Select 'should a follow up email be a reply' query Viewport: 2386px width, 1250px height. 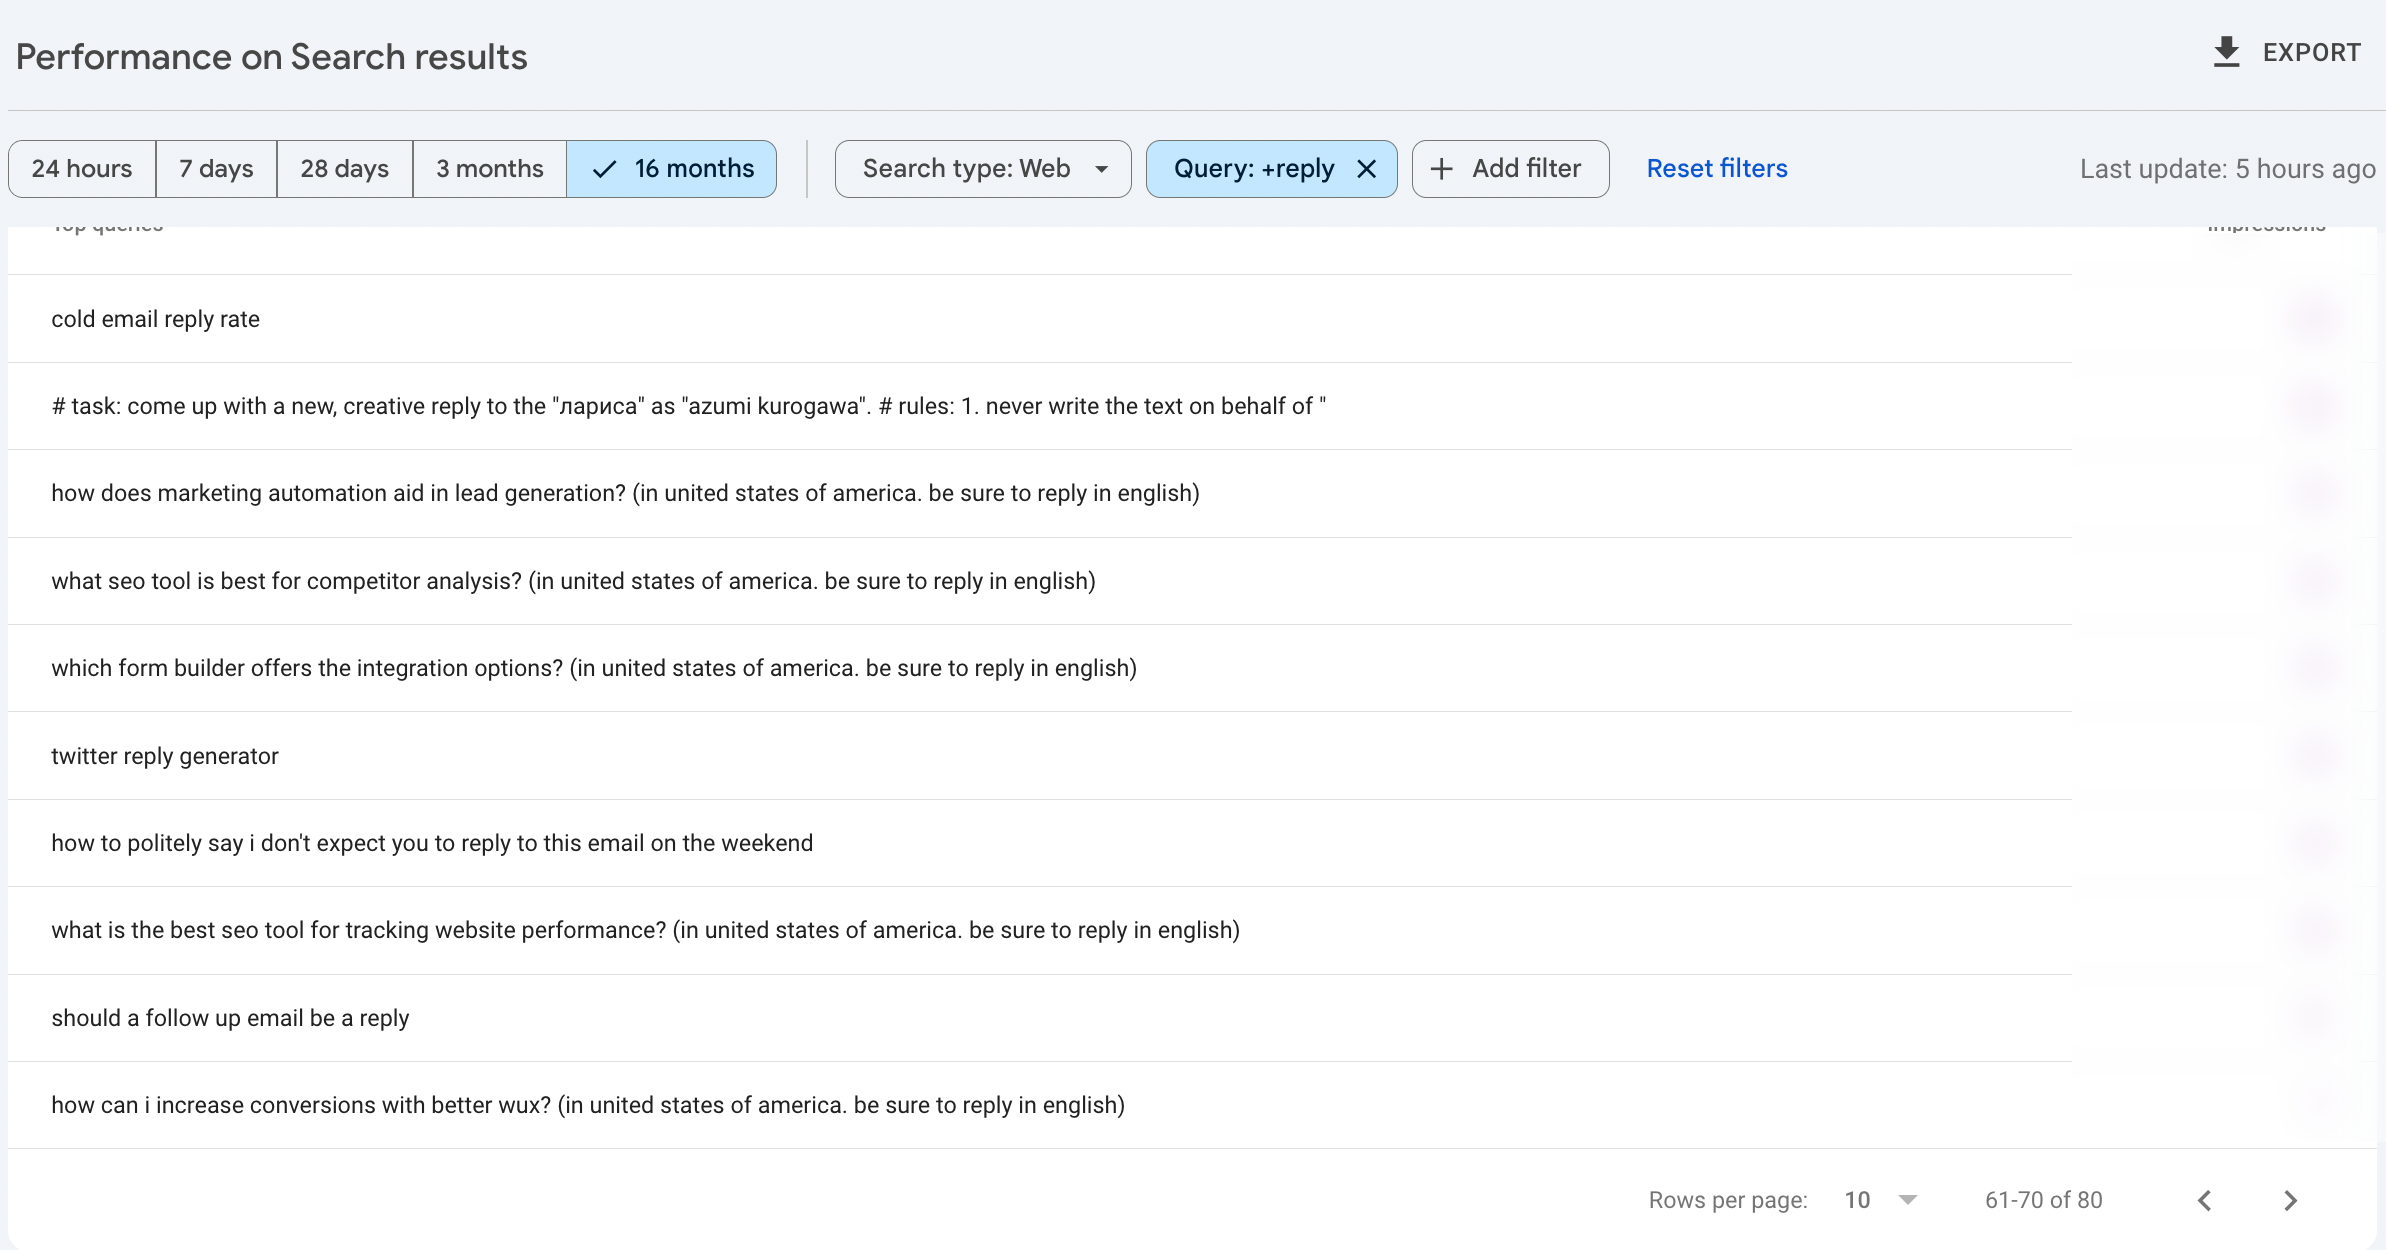pyautogui.click(x=230, y=1018)
